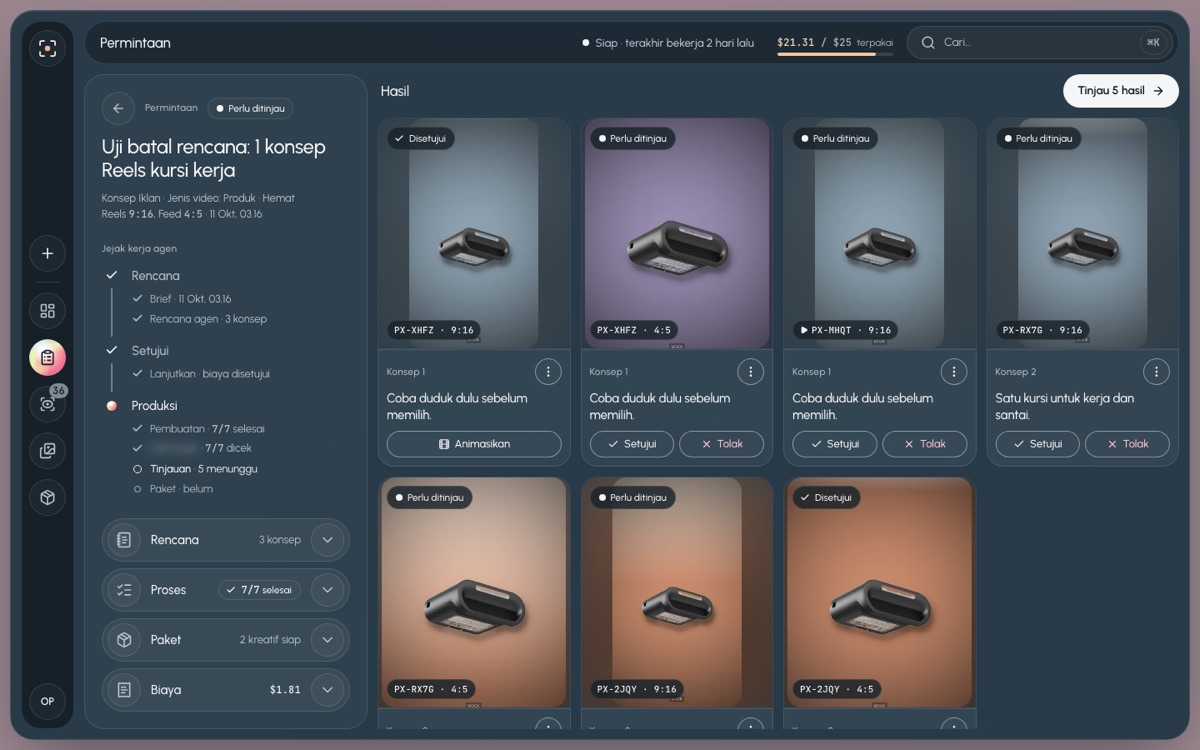This screenshot has width=1200, height=750.
Task: Open the OP user avatar
Action: coord(47,701)
